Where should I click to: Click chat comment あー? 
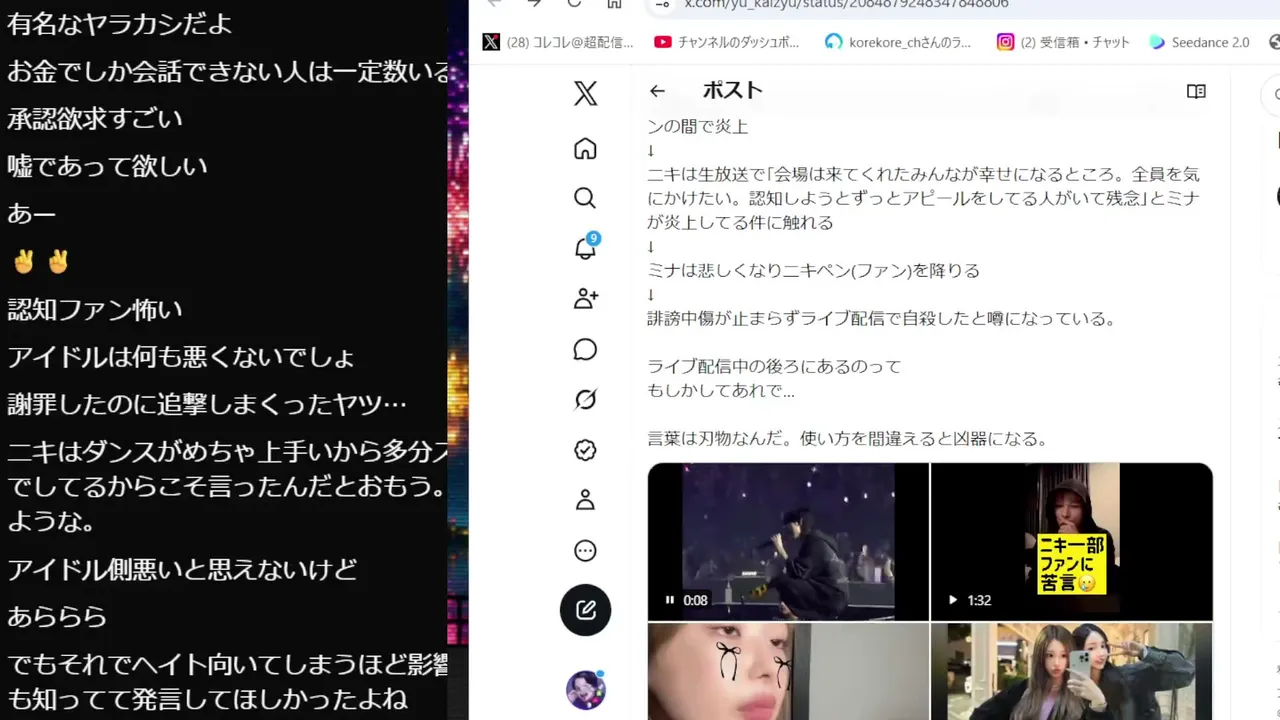tap(32, 214)
